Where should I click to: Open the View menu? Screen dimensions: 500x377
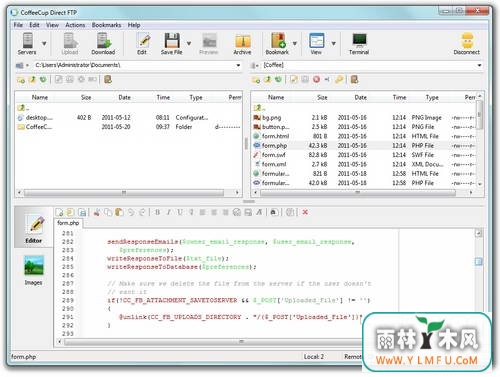click(x=52, y=25)
